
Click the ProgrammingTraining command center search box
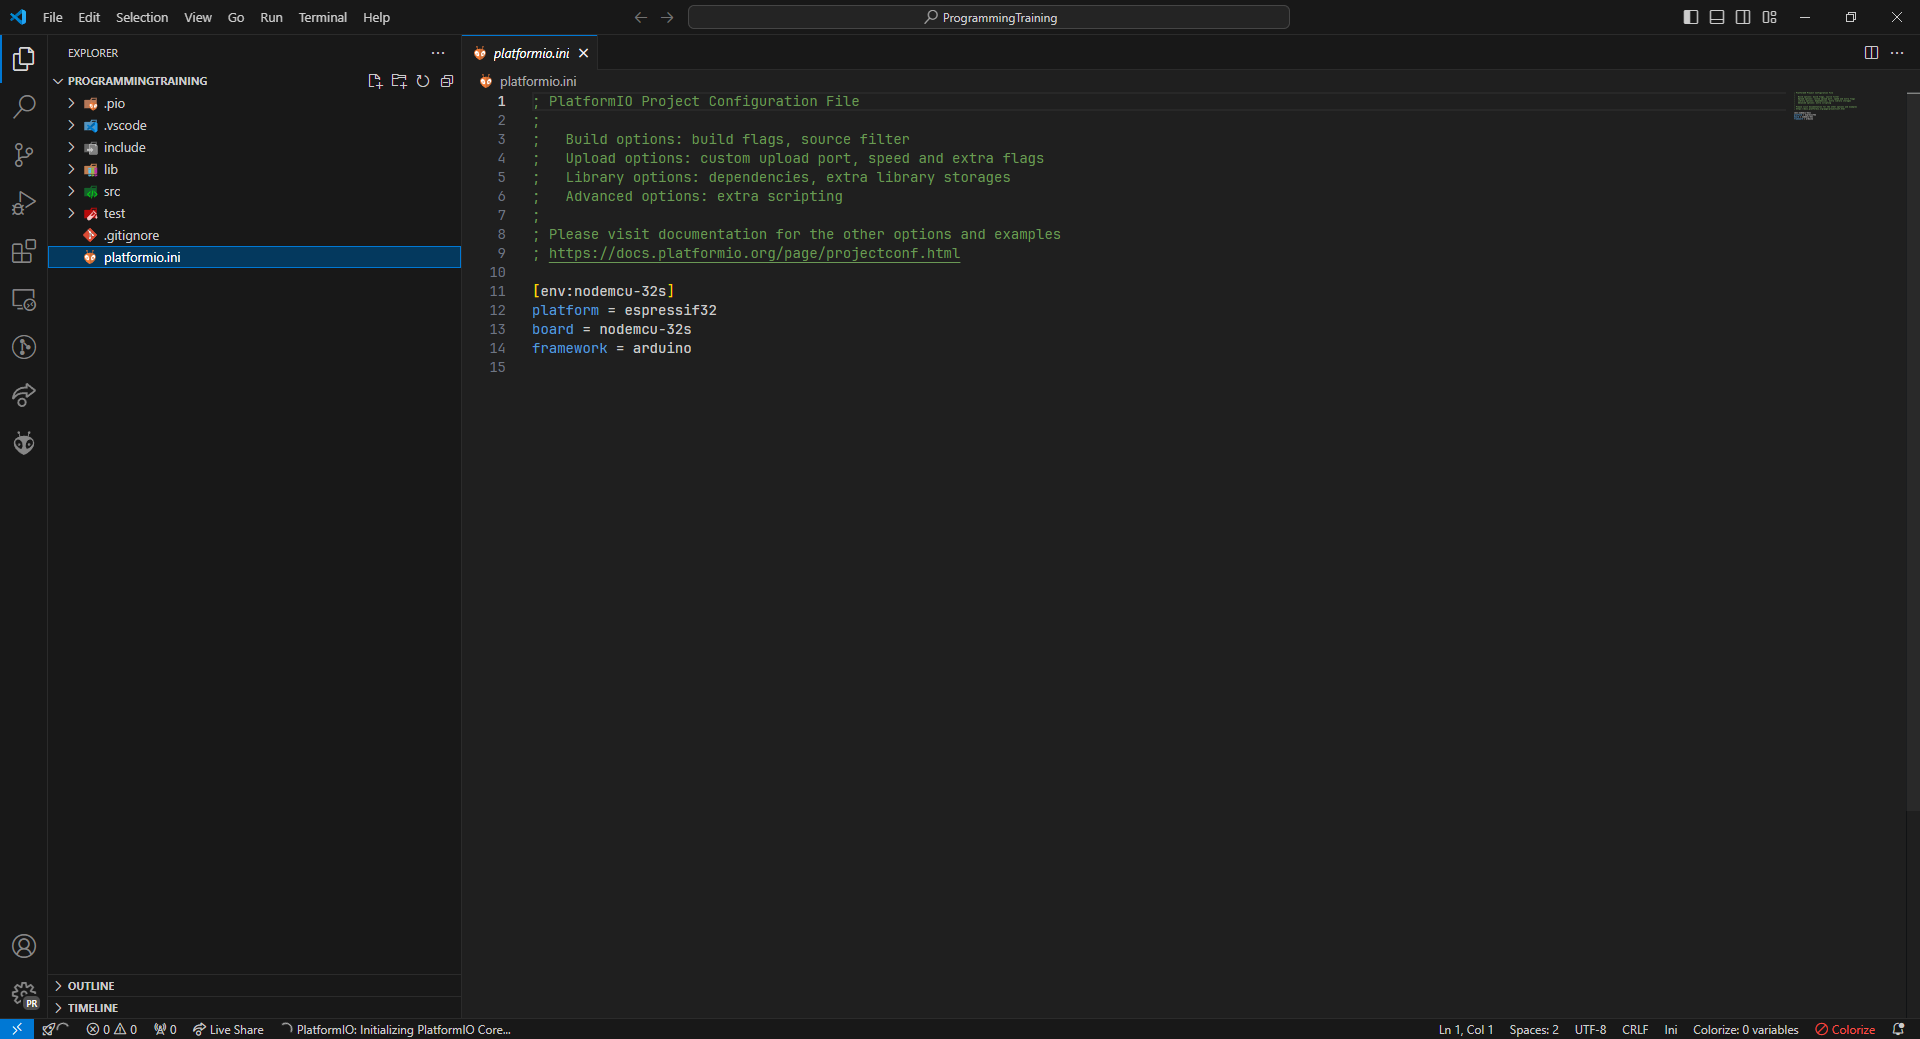point(989,17)
